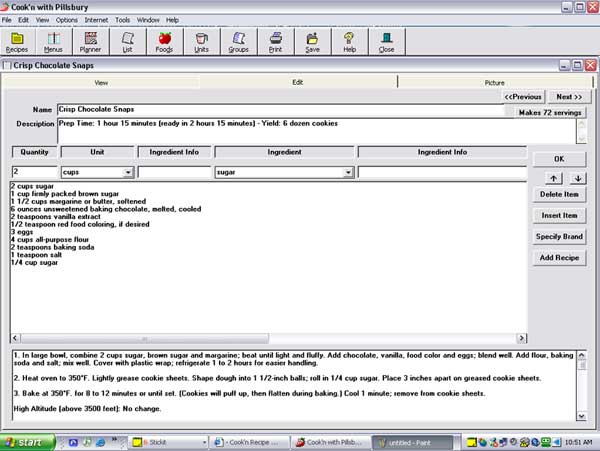Screen dimensions: 600x451
Task: Click the Description text field
Action: coord(316,131)
